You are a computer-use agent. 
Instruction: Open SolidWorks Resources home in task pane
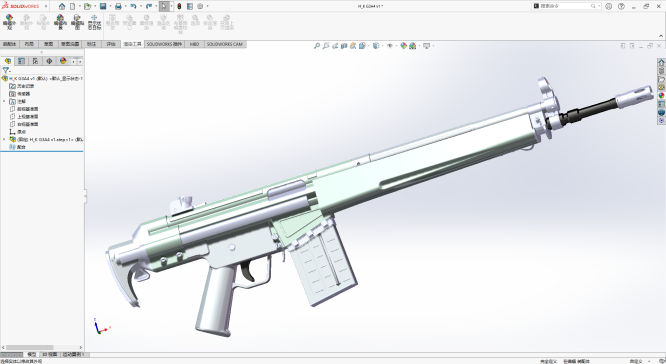pyautogui.click(x=661, y=62)
